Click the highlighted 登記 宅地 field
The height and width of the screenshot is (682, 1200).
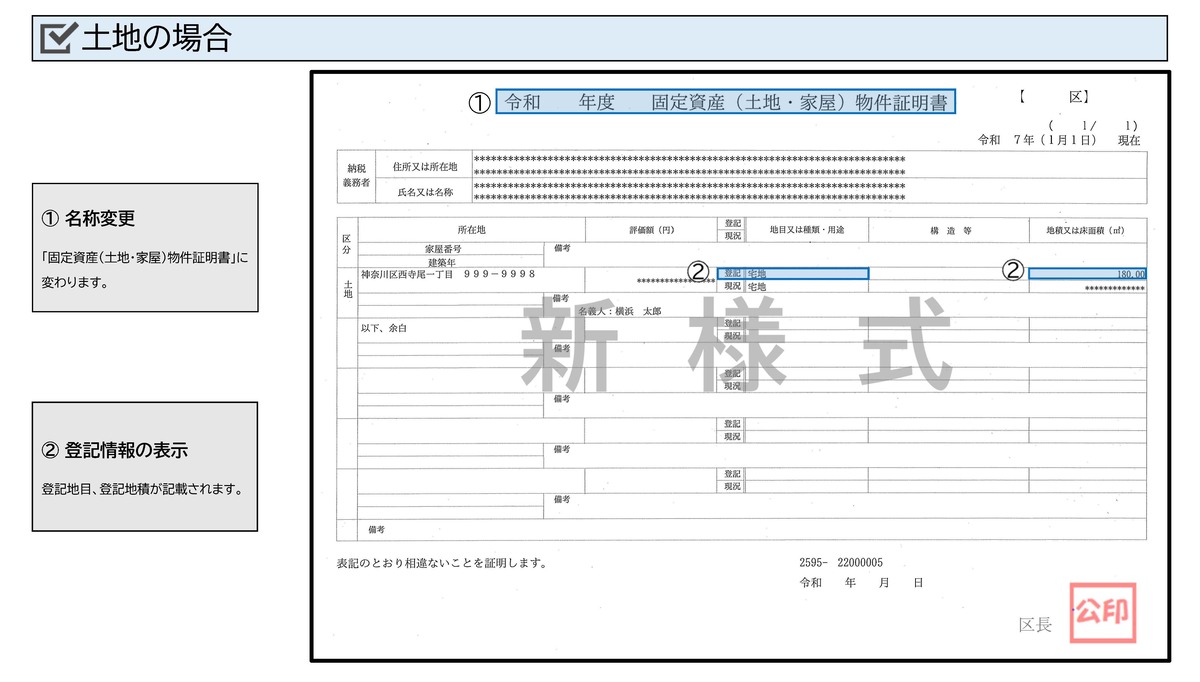pyautogui.click(x=793, y=273)
